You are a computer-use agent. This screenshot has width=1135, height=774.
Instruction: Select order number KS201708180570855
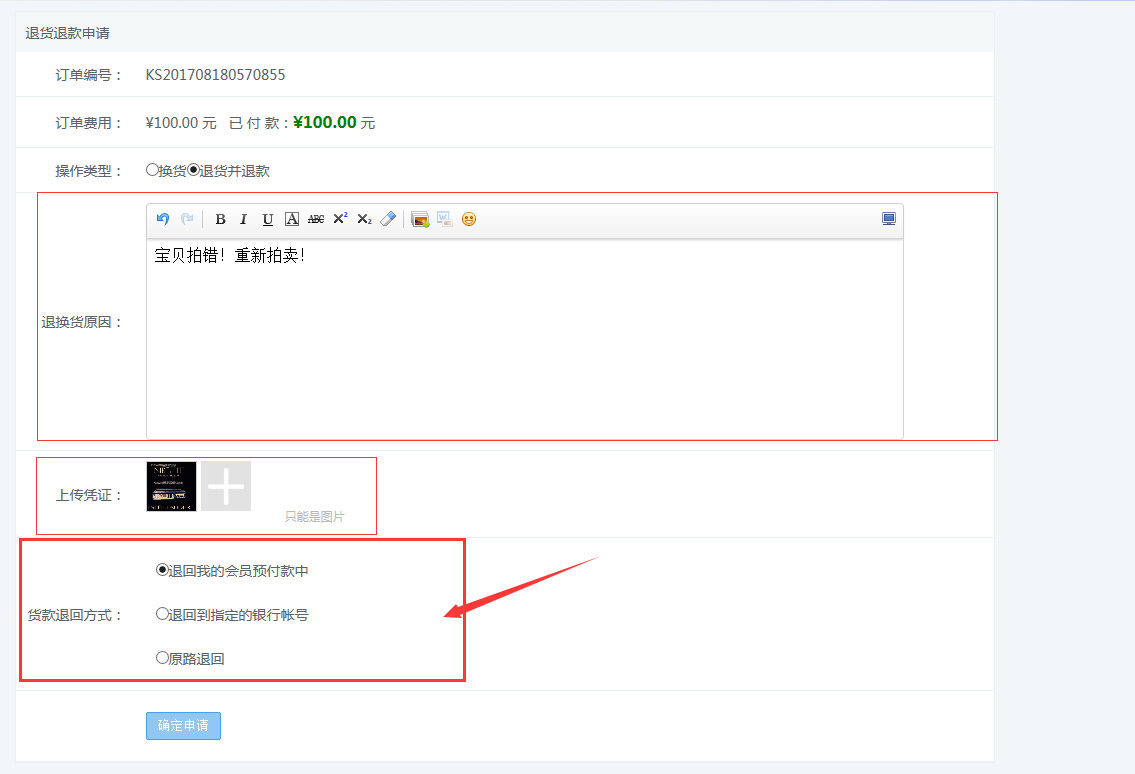click(215, 75)
